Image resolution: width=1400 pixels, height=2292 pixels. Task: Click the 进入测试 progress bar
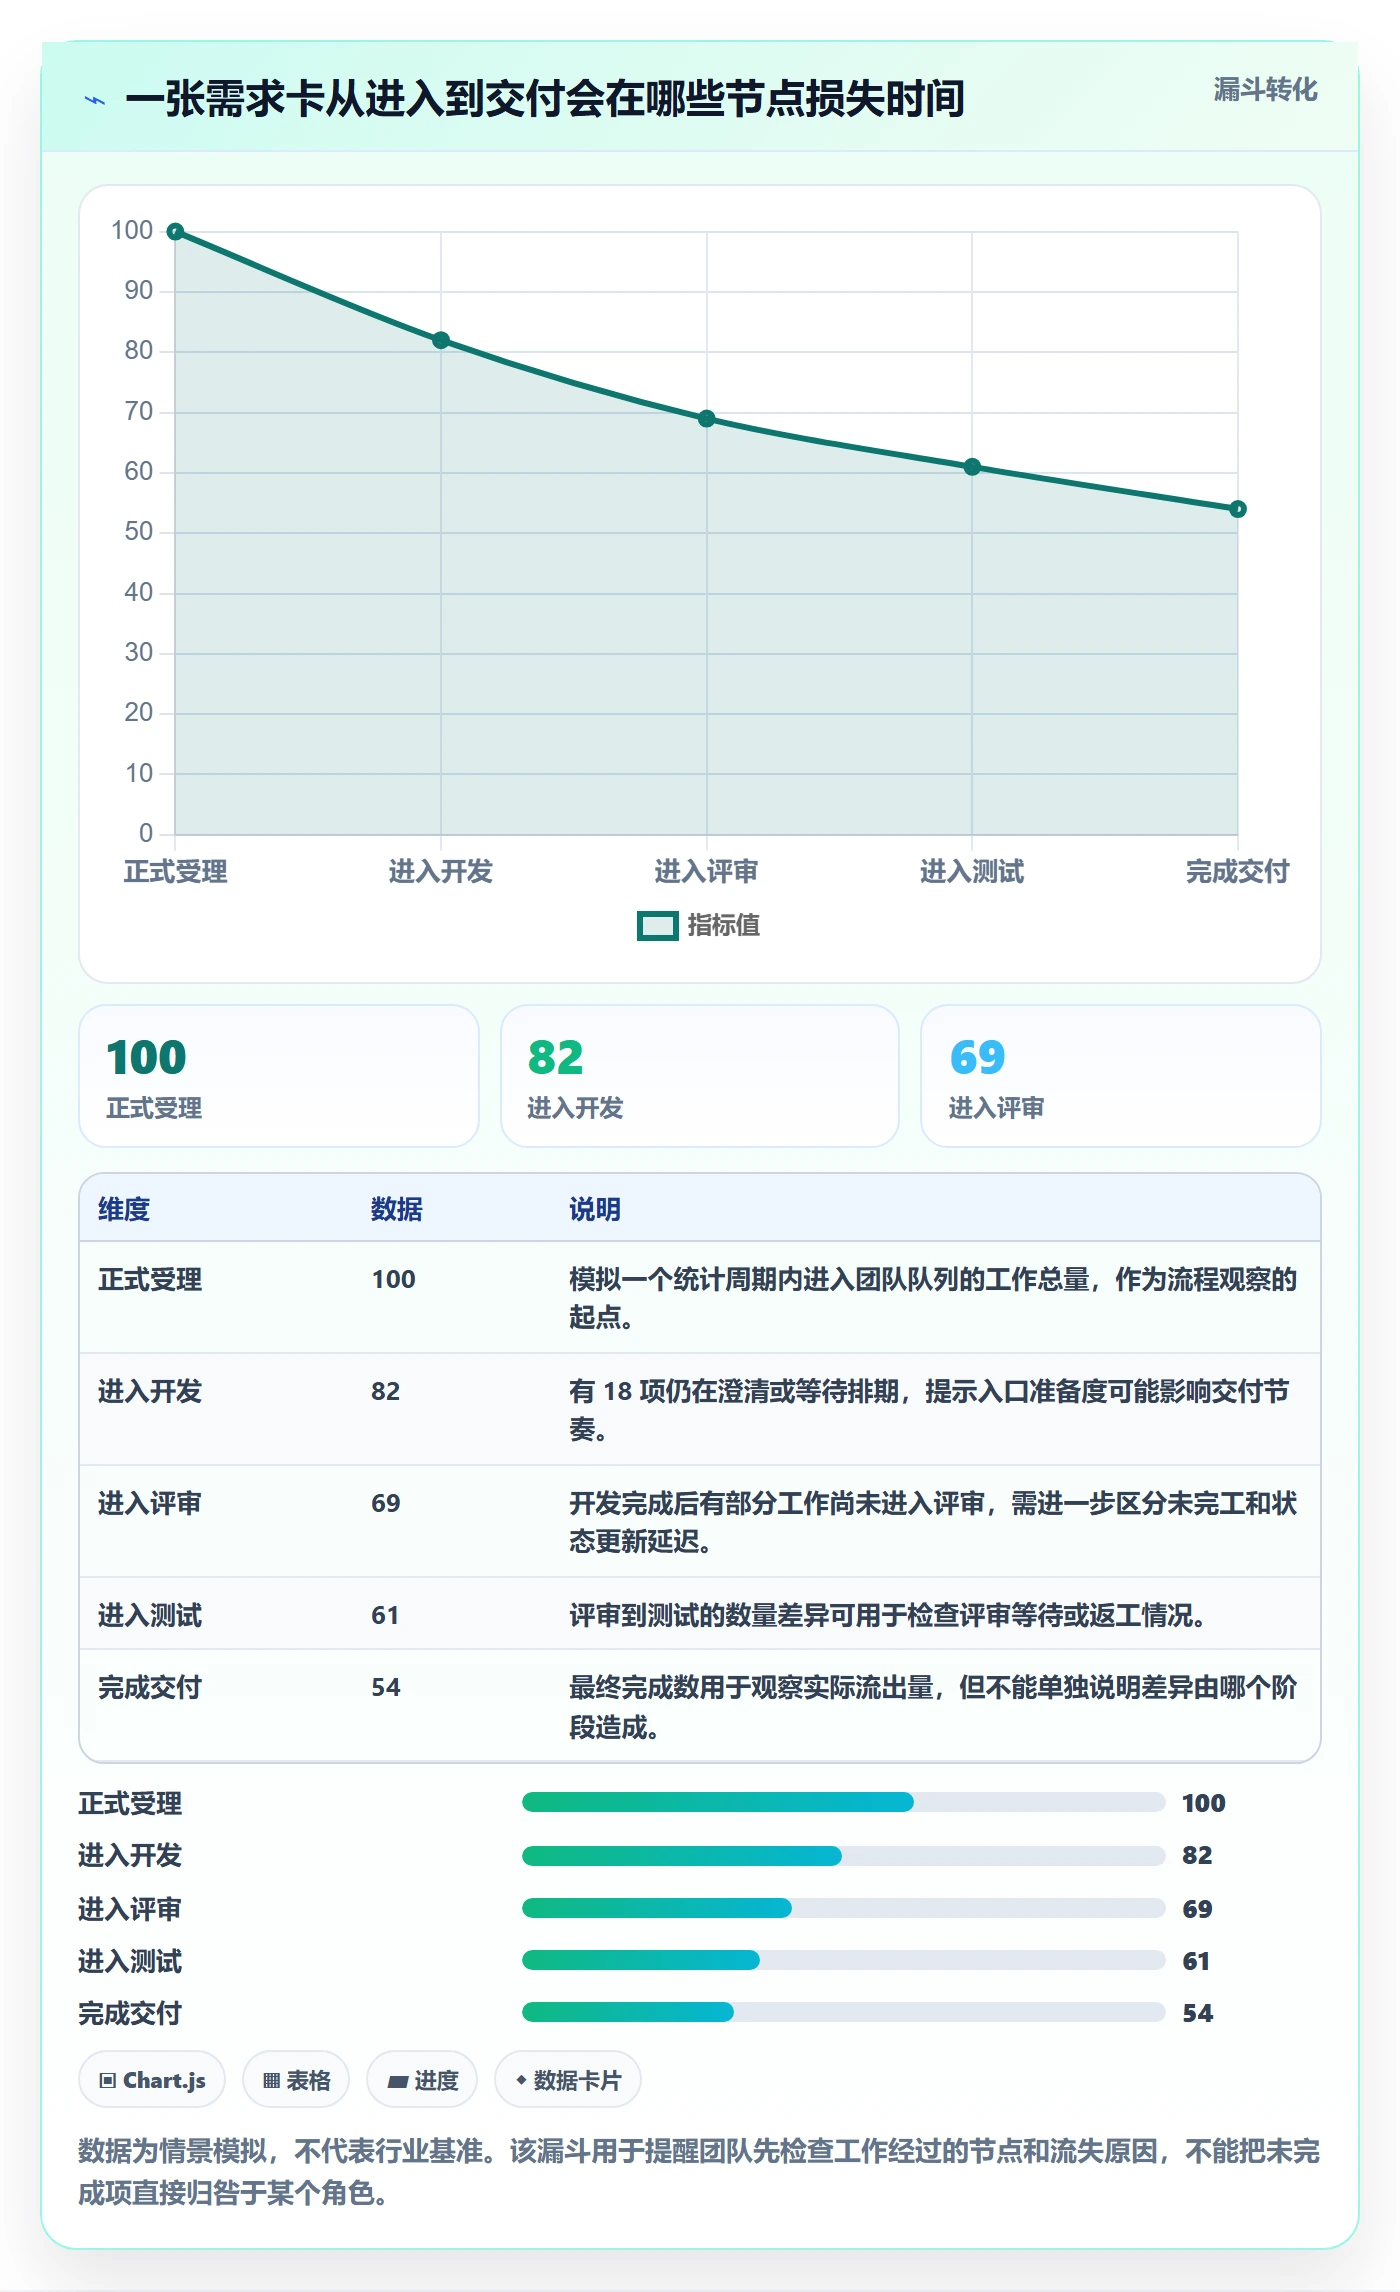[x=844, y=1960]
